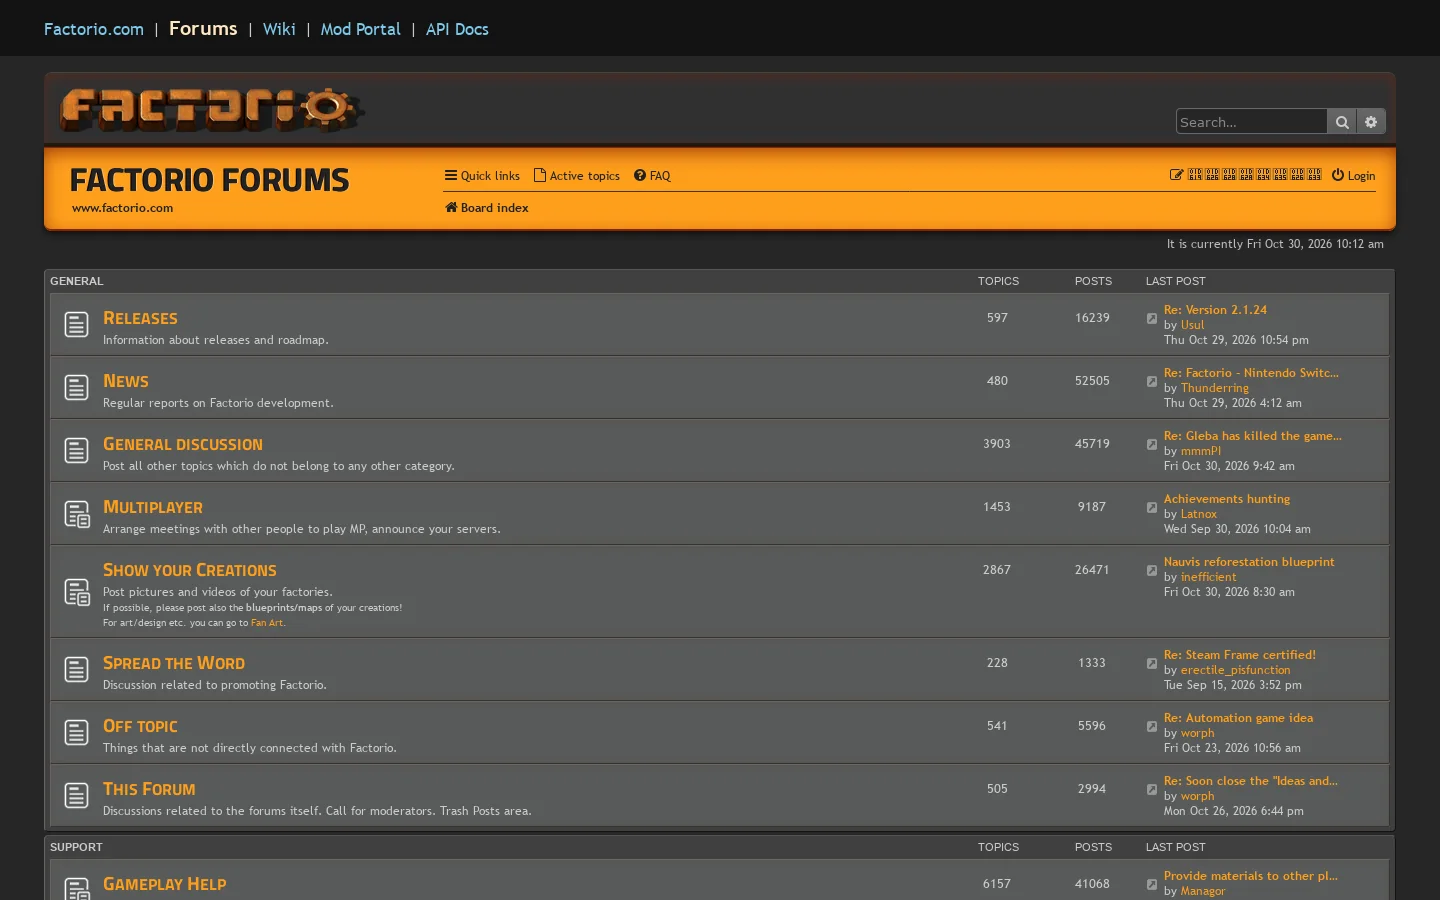
Task: Click the Releases forum icon
Action: coord(77,325)
